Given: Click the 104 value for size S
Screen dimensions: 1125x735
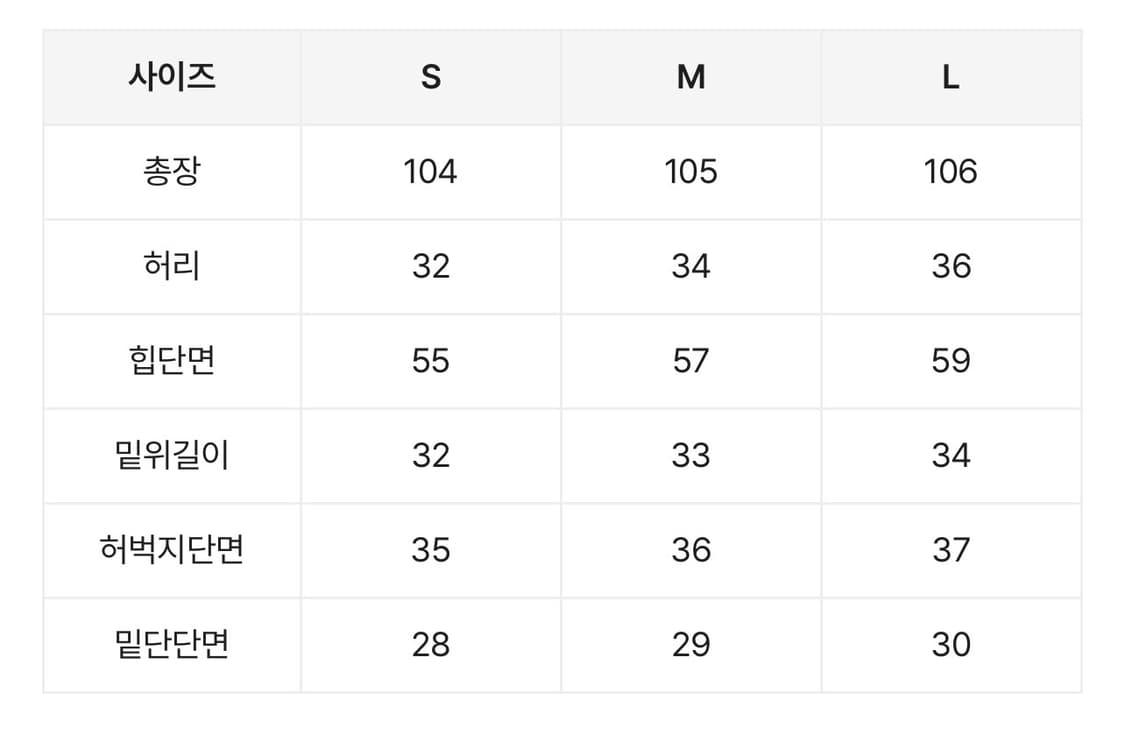Looking at the screenshot, I should (431, 171).
